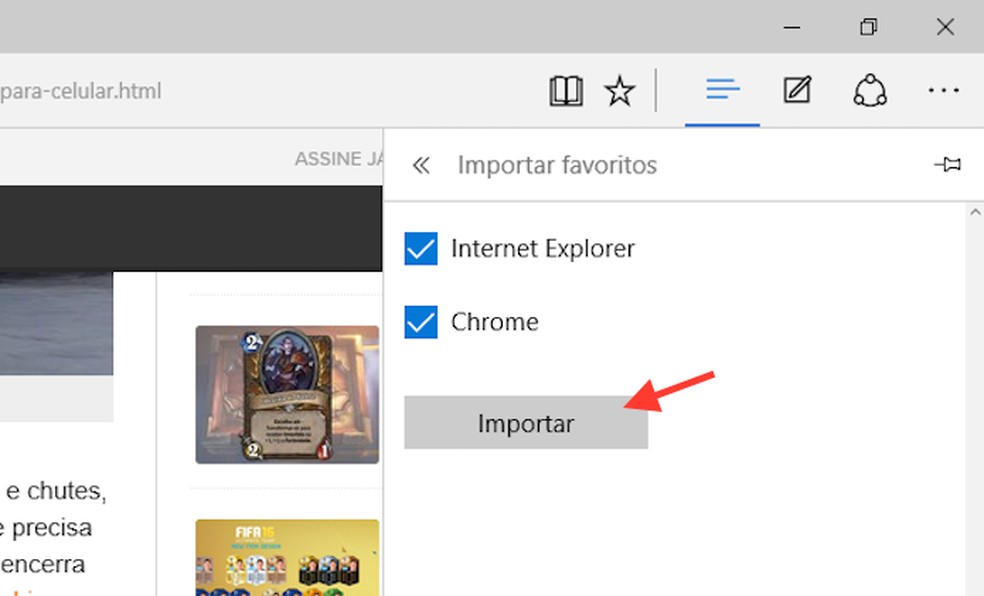Open the ASSINE JÁ link

tap(331, 158)
